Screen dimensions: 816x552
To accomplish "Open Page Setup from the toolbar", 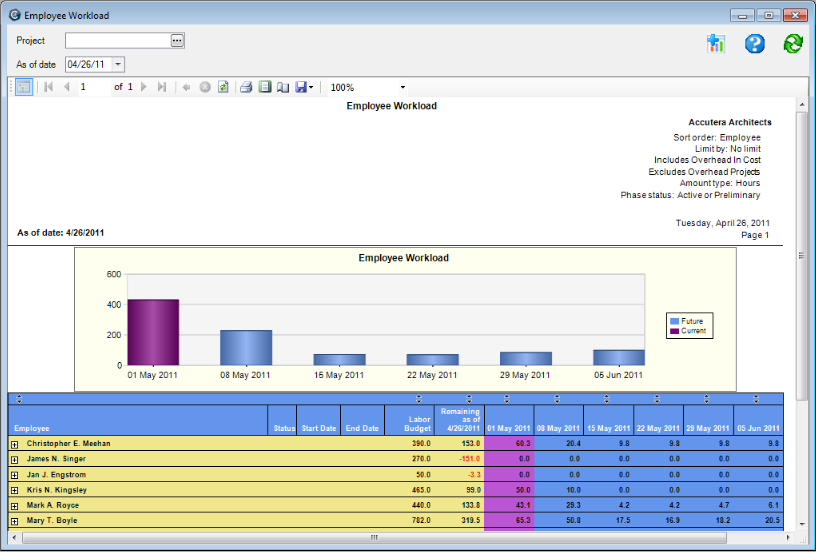I will pos(282,87).
